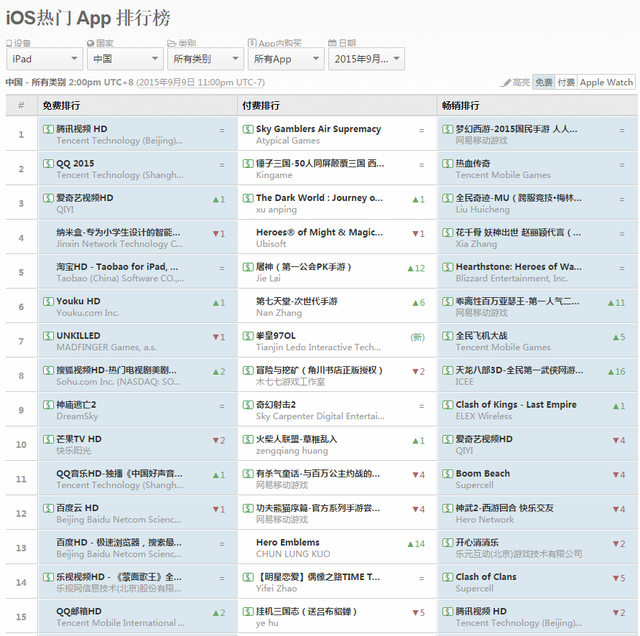Click the $ icon next to Youku HD

(x=48, y=301)
